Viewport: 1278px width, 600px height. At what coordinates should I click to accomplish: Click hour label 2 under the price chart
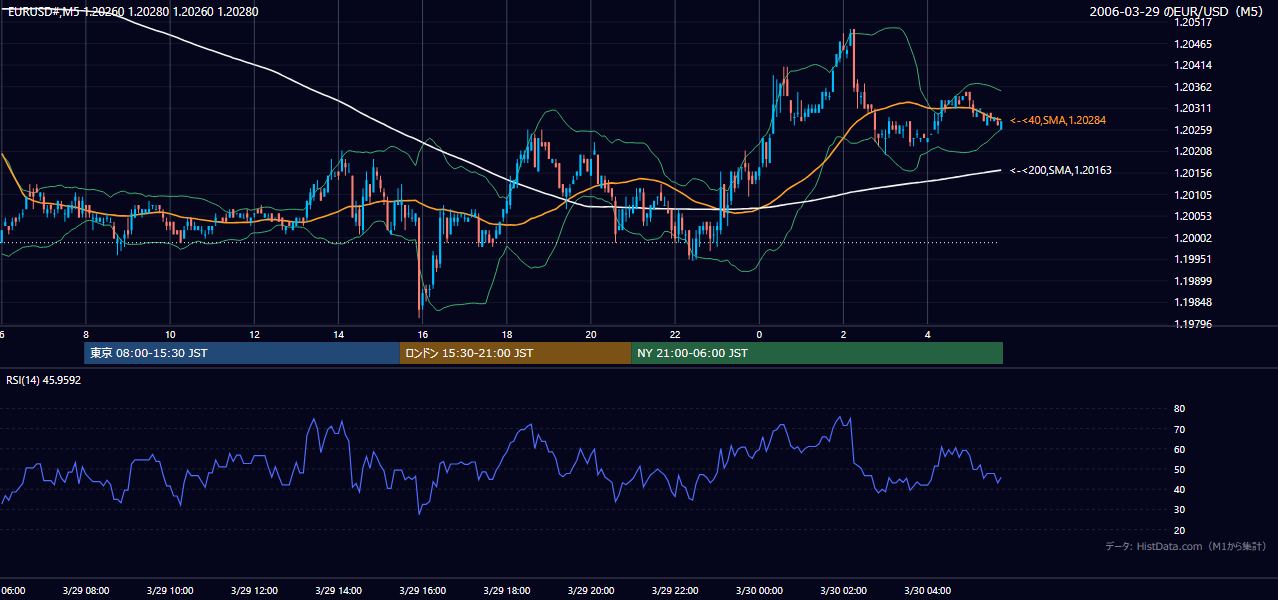pos(844,334)
